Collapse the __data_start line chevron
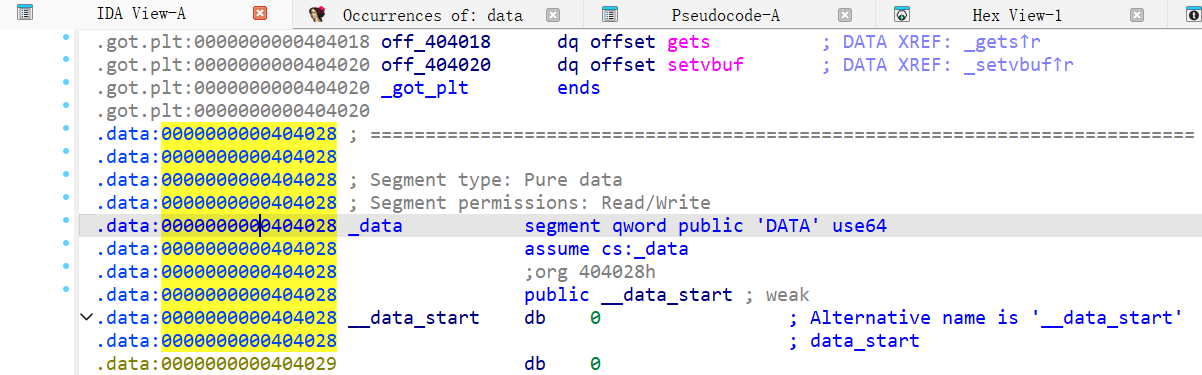The height and width of the screenshot is (375, 1202). point(87,318)
